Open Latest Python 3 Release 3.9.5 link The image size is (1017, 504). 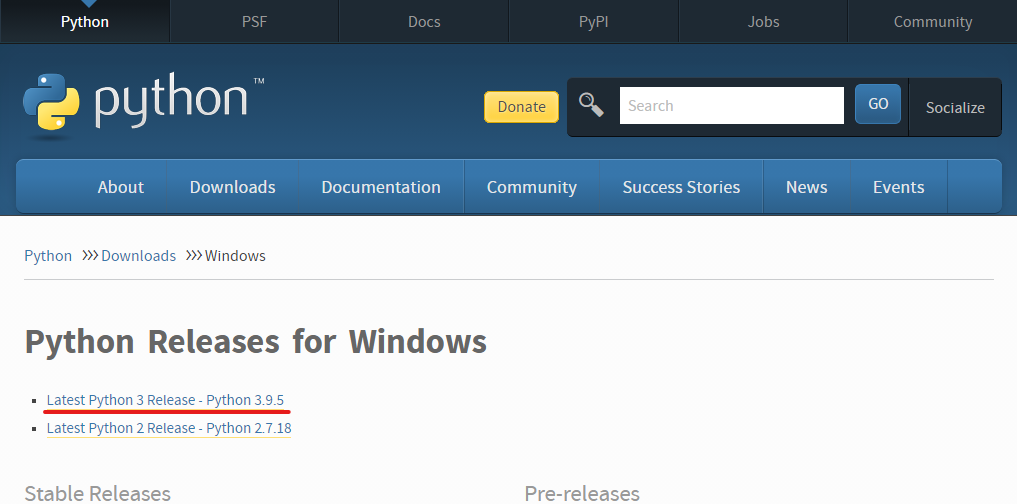point(165,400)
